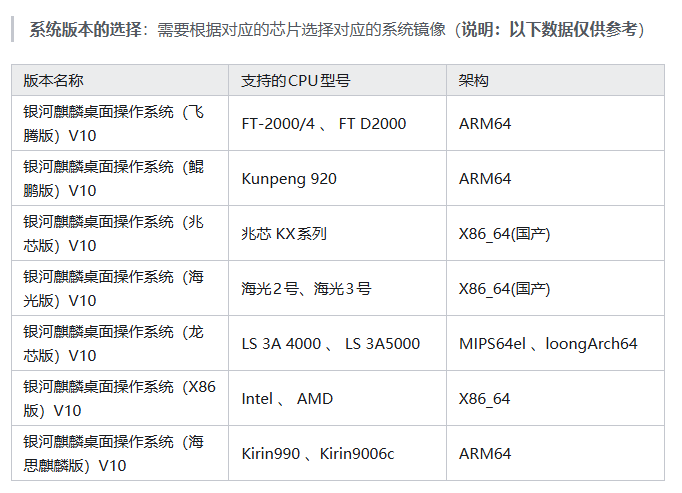Select the 兆芯 KX系列 CPU cell

[x=284, y=234]
